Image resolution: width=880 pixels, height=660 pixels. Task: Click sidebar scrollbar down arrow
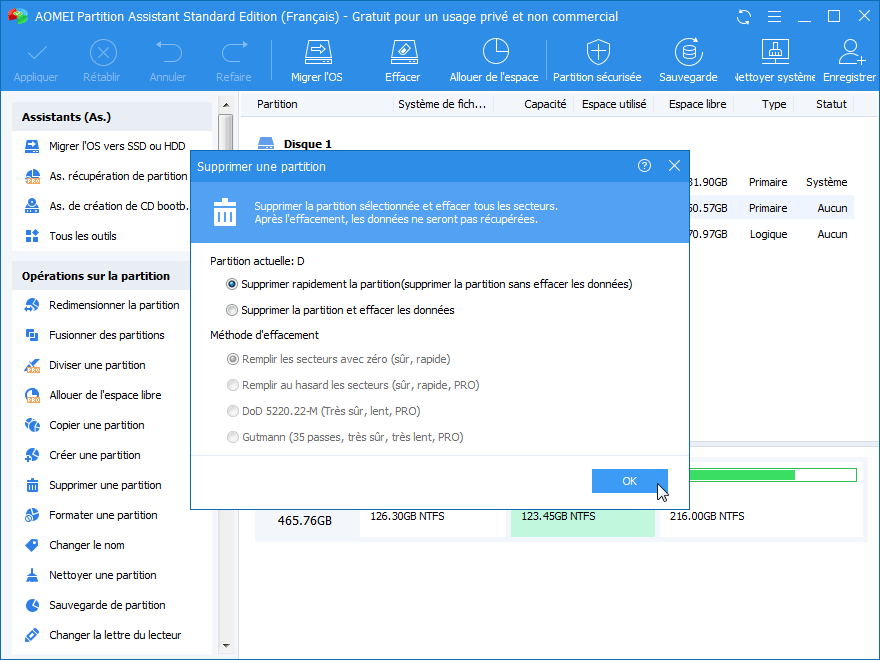click(x=226, y=645)
